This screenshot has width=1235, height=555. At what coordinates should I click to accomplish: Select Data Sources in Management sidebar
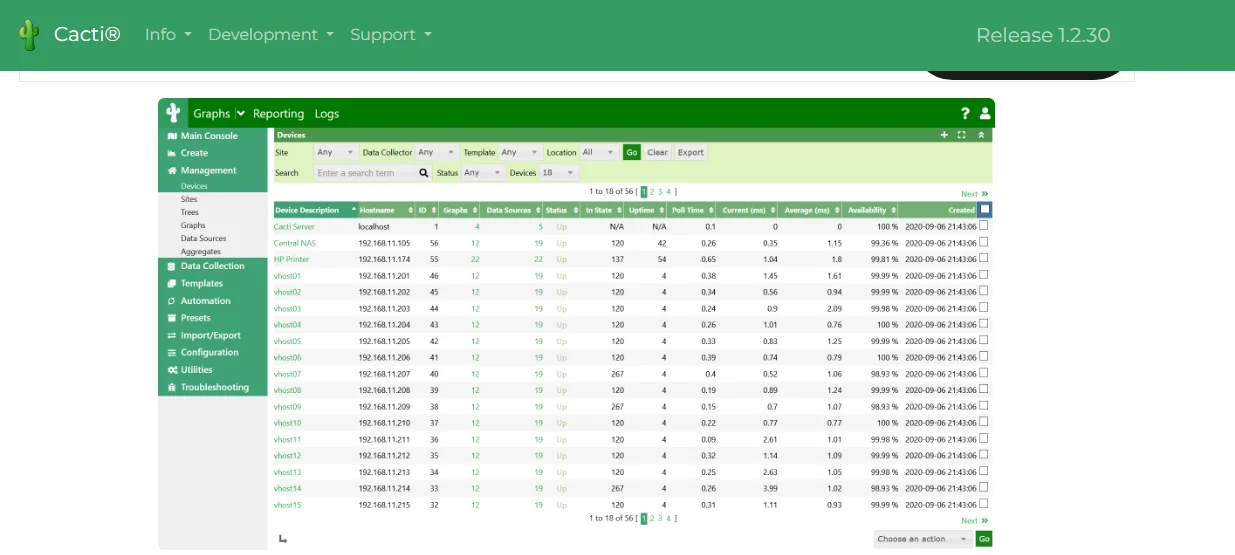(x=203, y=239)
